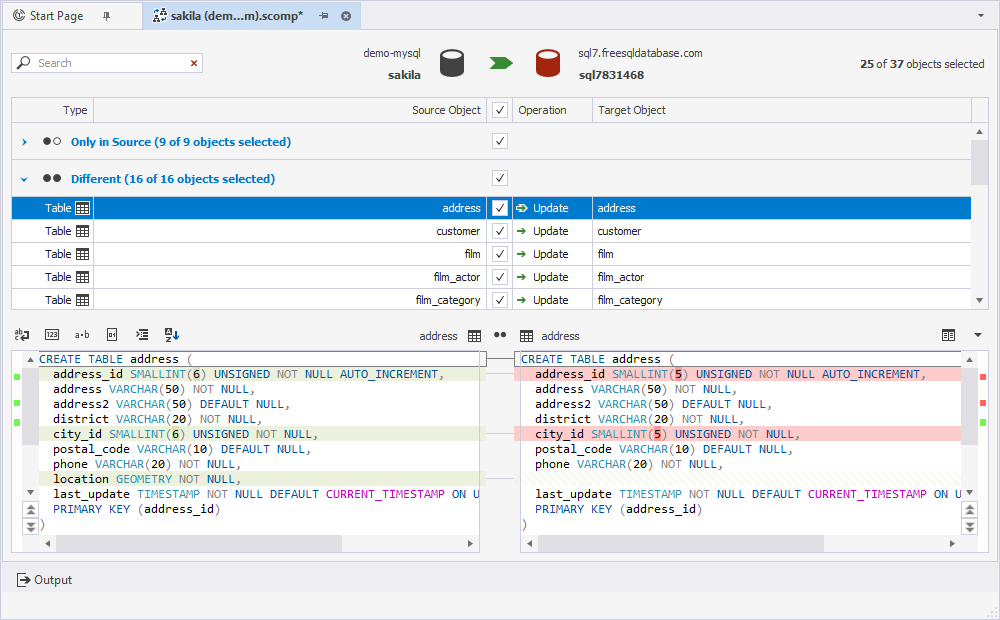Click the Update operation for customer
Viewport: 1000px width, 620px height.
(x=550, y=231)
